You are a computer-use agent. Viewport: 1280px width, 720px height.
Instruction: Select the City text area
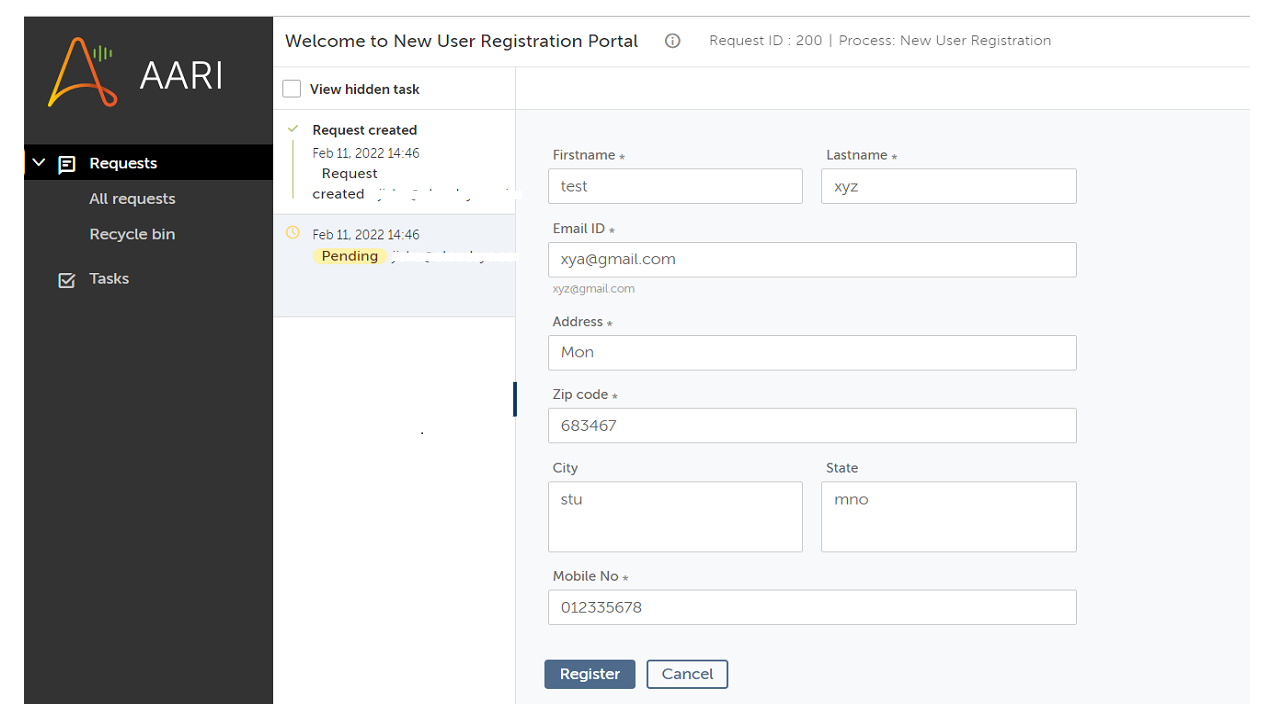click(x=675, y=517)
